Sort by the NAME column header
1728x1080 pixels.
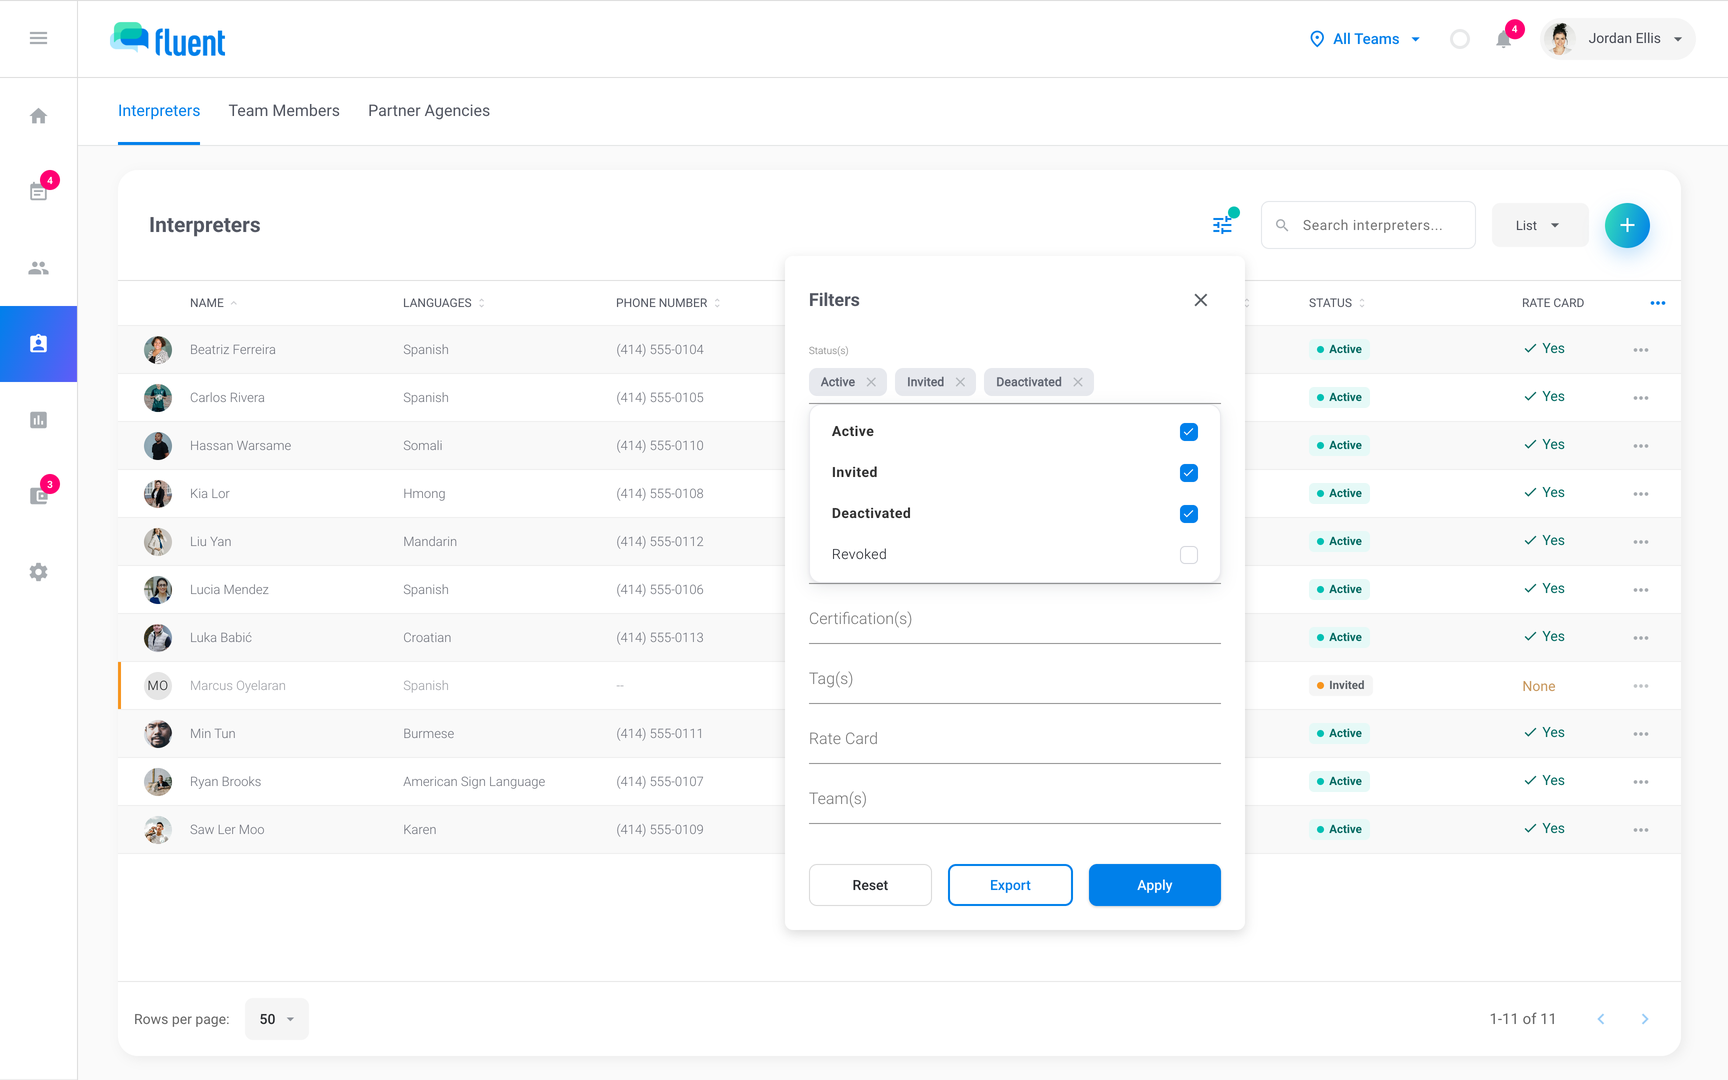[x=213, y=303]
